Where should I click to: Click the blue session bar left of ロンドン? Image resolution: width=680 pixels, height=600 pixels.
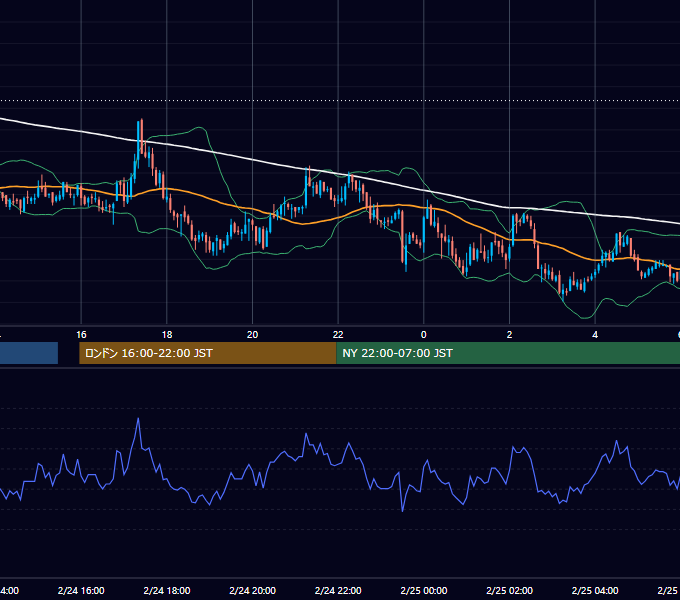[29, 353]
